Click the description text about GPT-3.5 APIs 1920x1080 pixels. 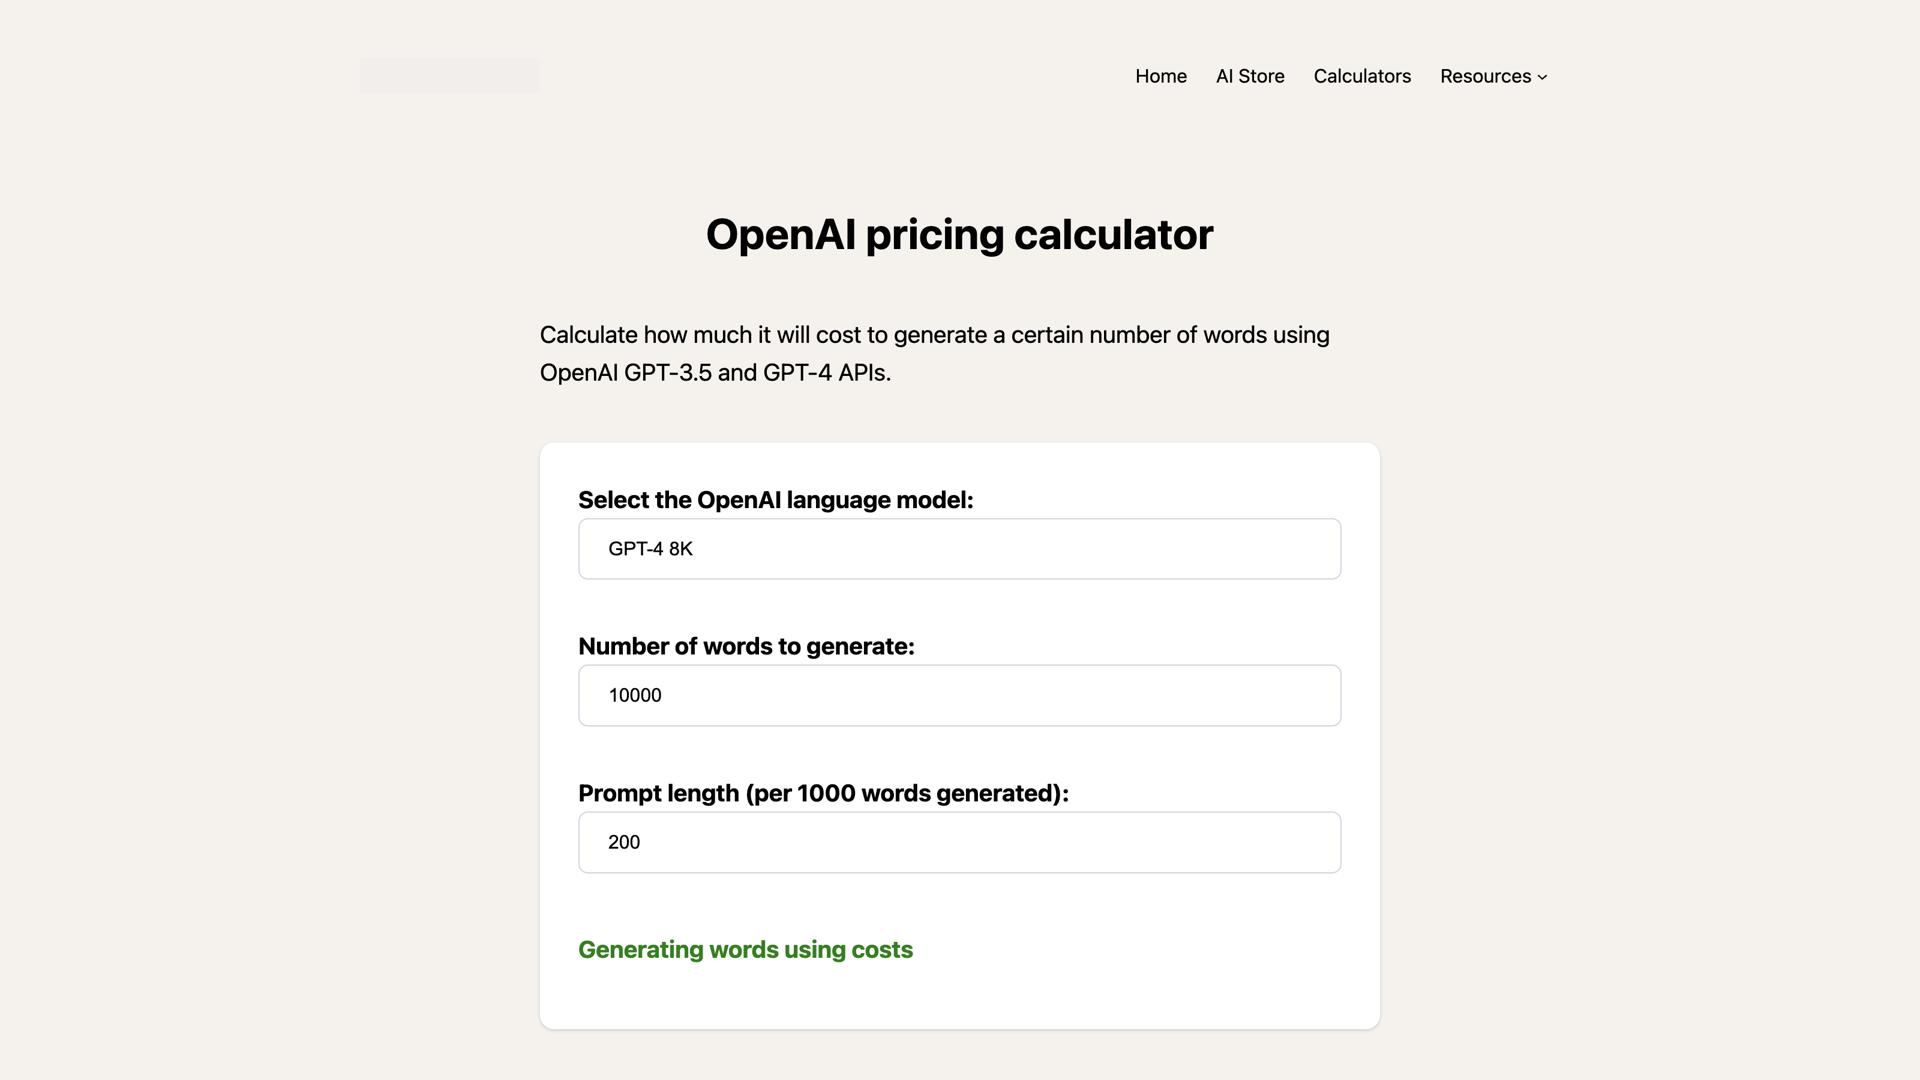(934, 353)
